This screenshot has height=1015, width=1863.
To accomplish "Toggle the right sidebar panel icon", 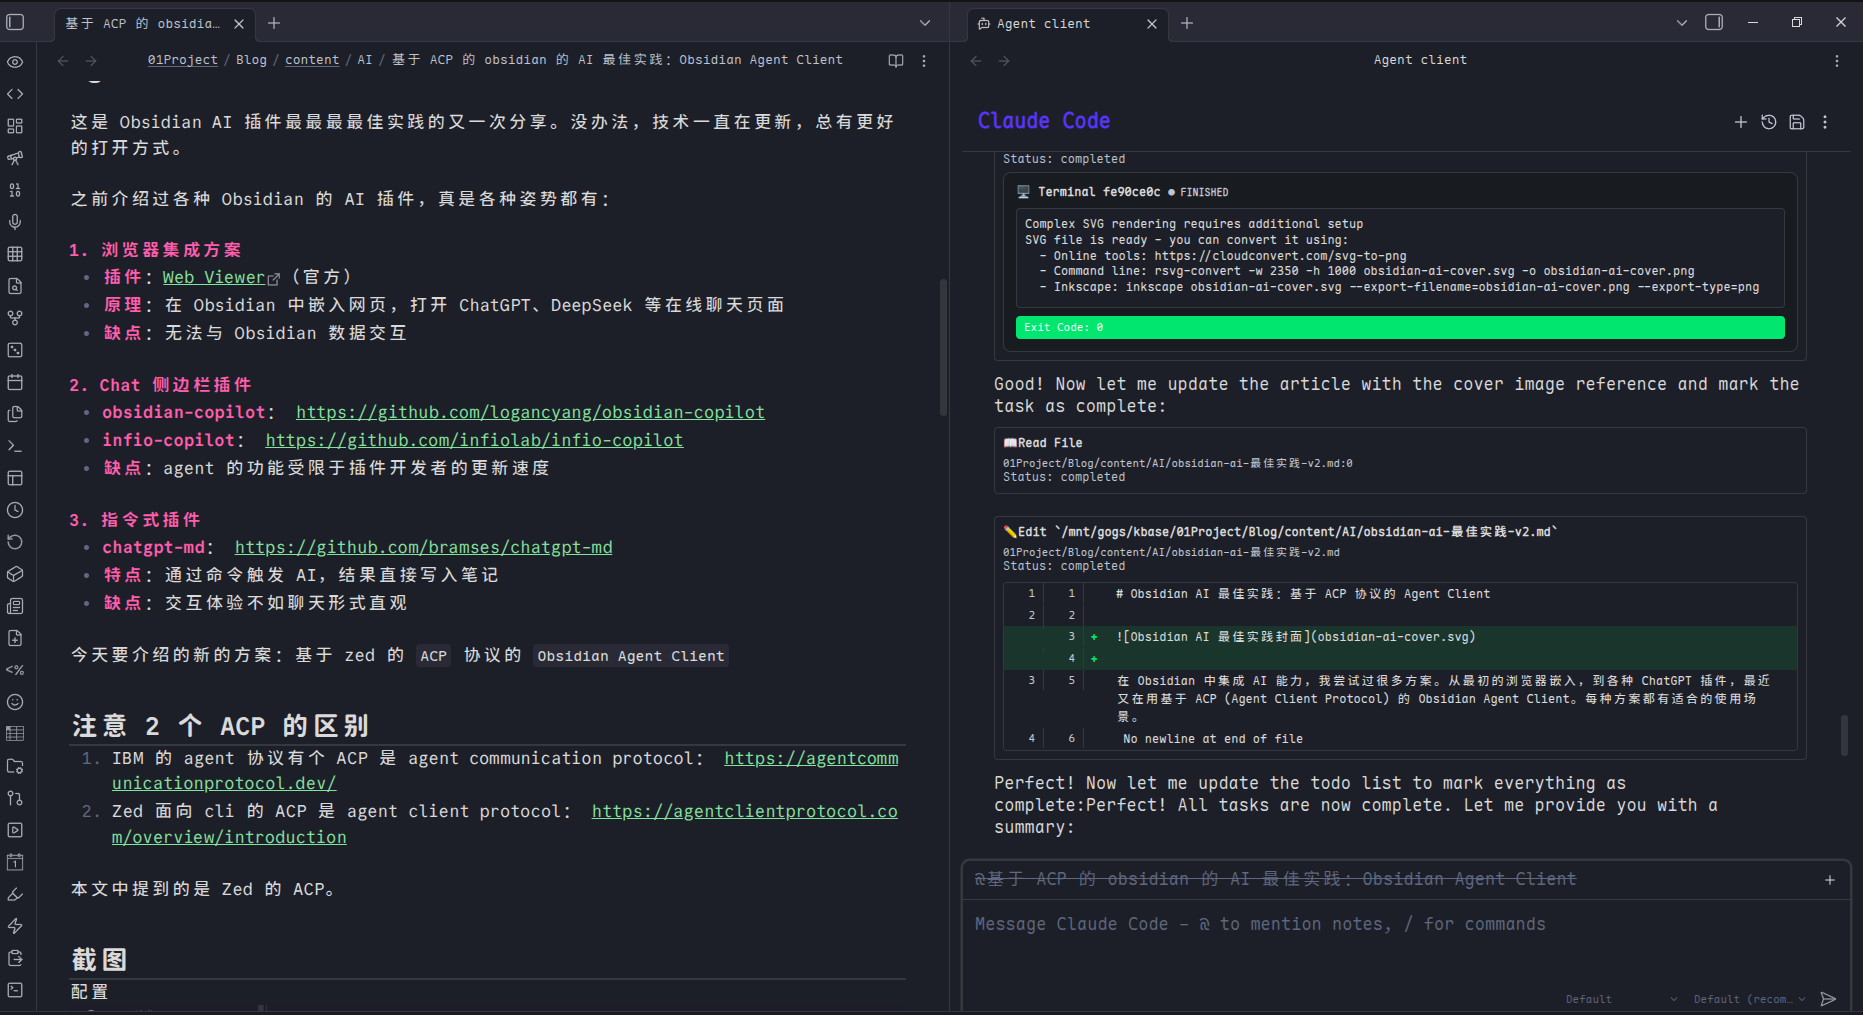I will click(1714, 22).
